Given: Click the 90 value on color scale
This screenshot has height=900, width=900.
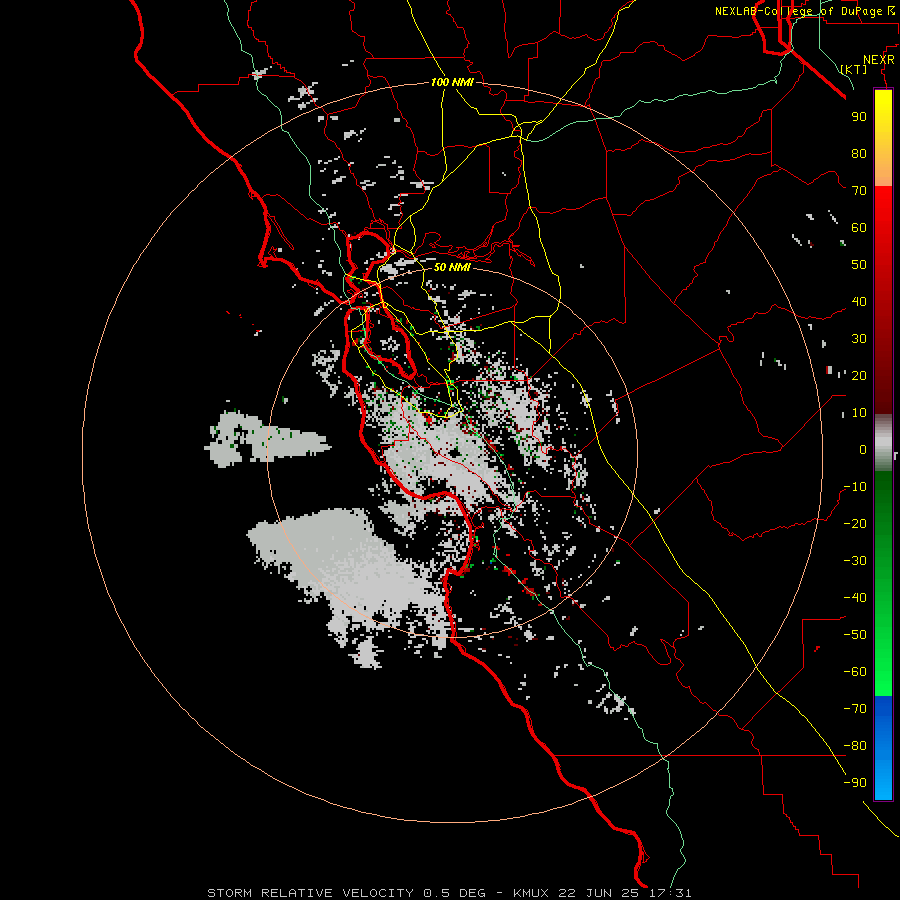Looking at the screenshot, I should pos(859,117).
